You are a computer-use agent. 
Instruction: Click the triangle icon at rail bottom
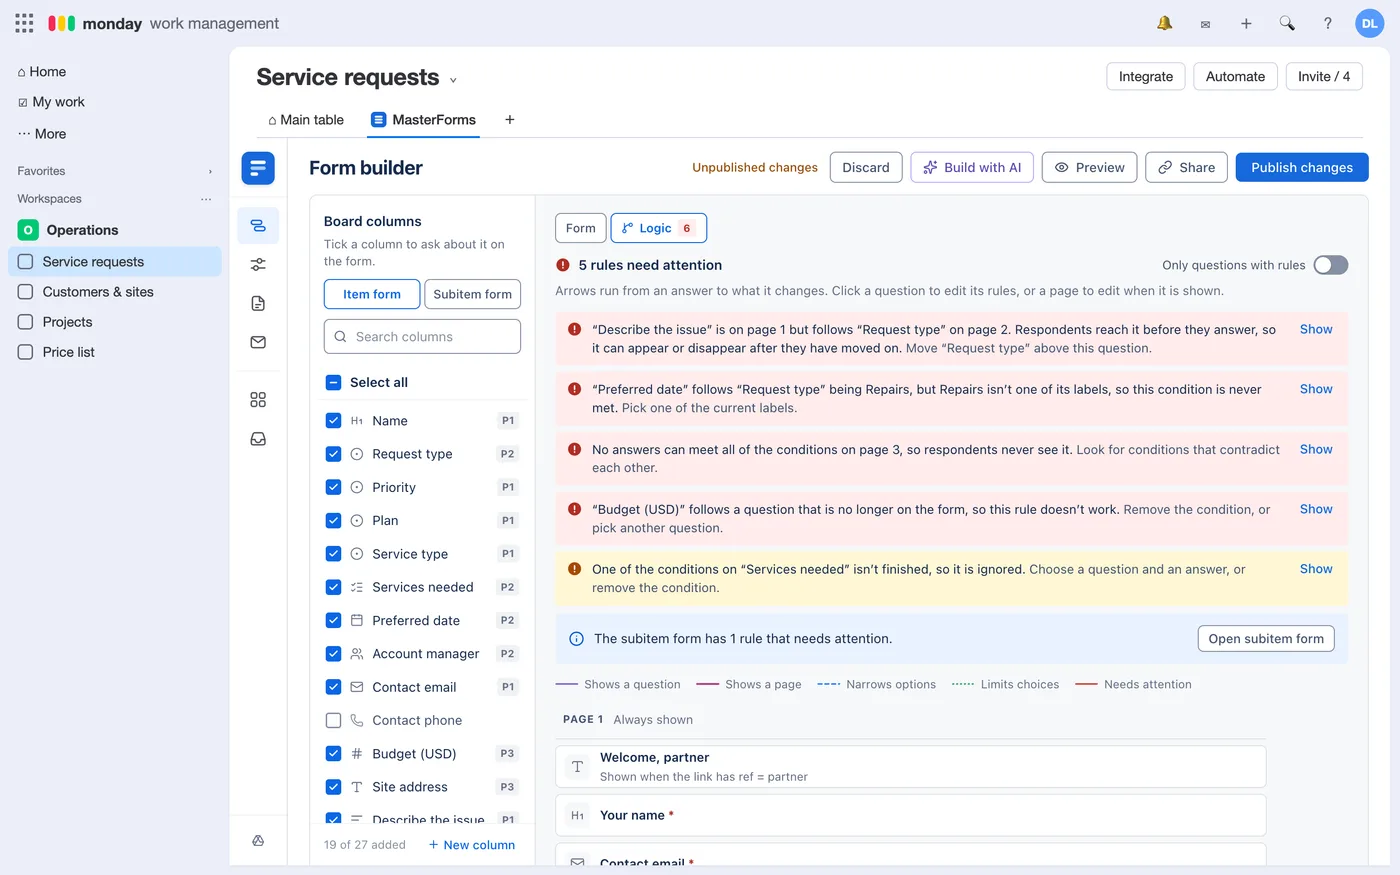click(258, 841)
